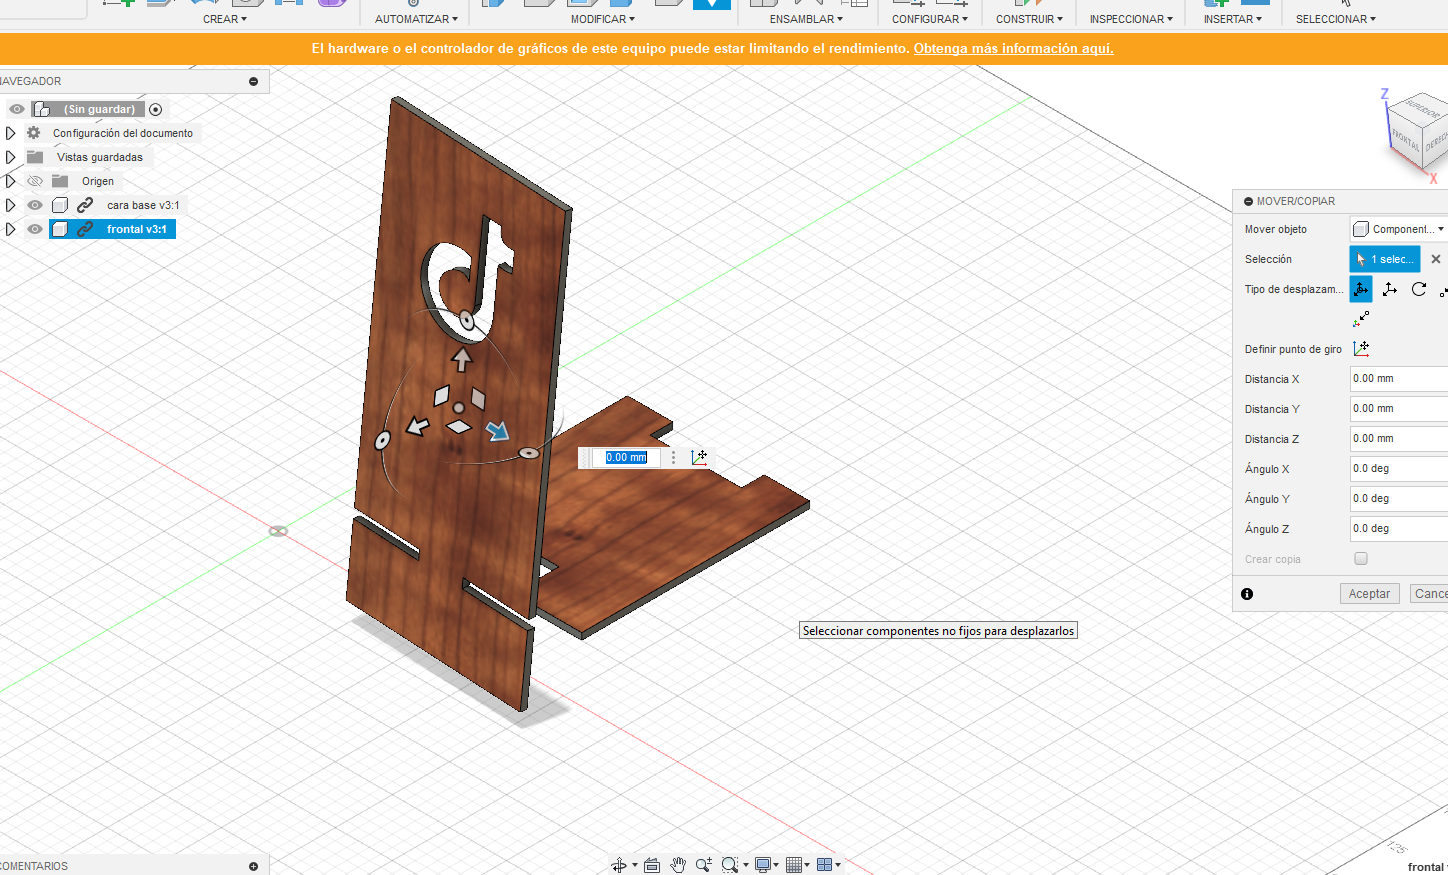
Task: Select translate displacement type icon
Action: click(1390, 289)
